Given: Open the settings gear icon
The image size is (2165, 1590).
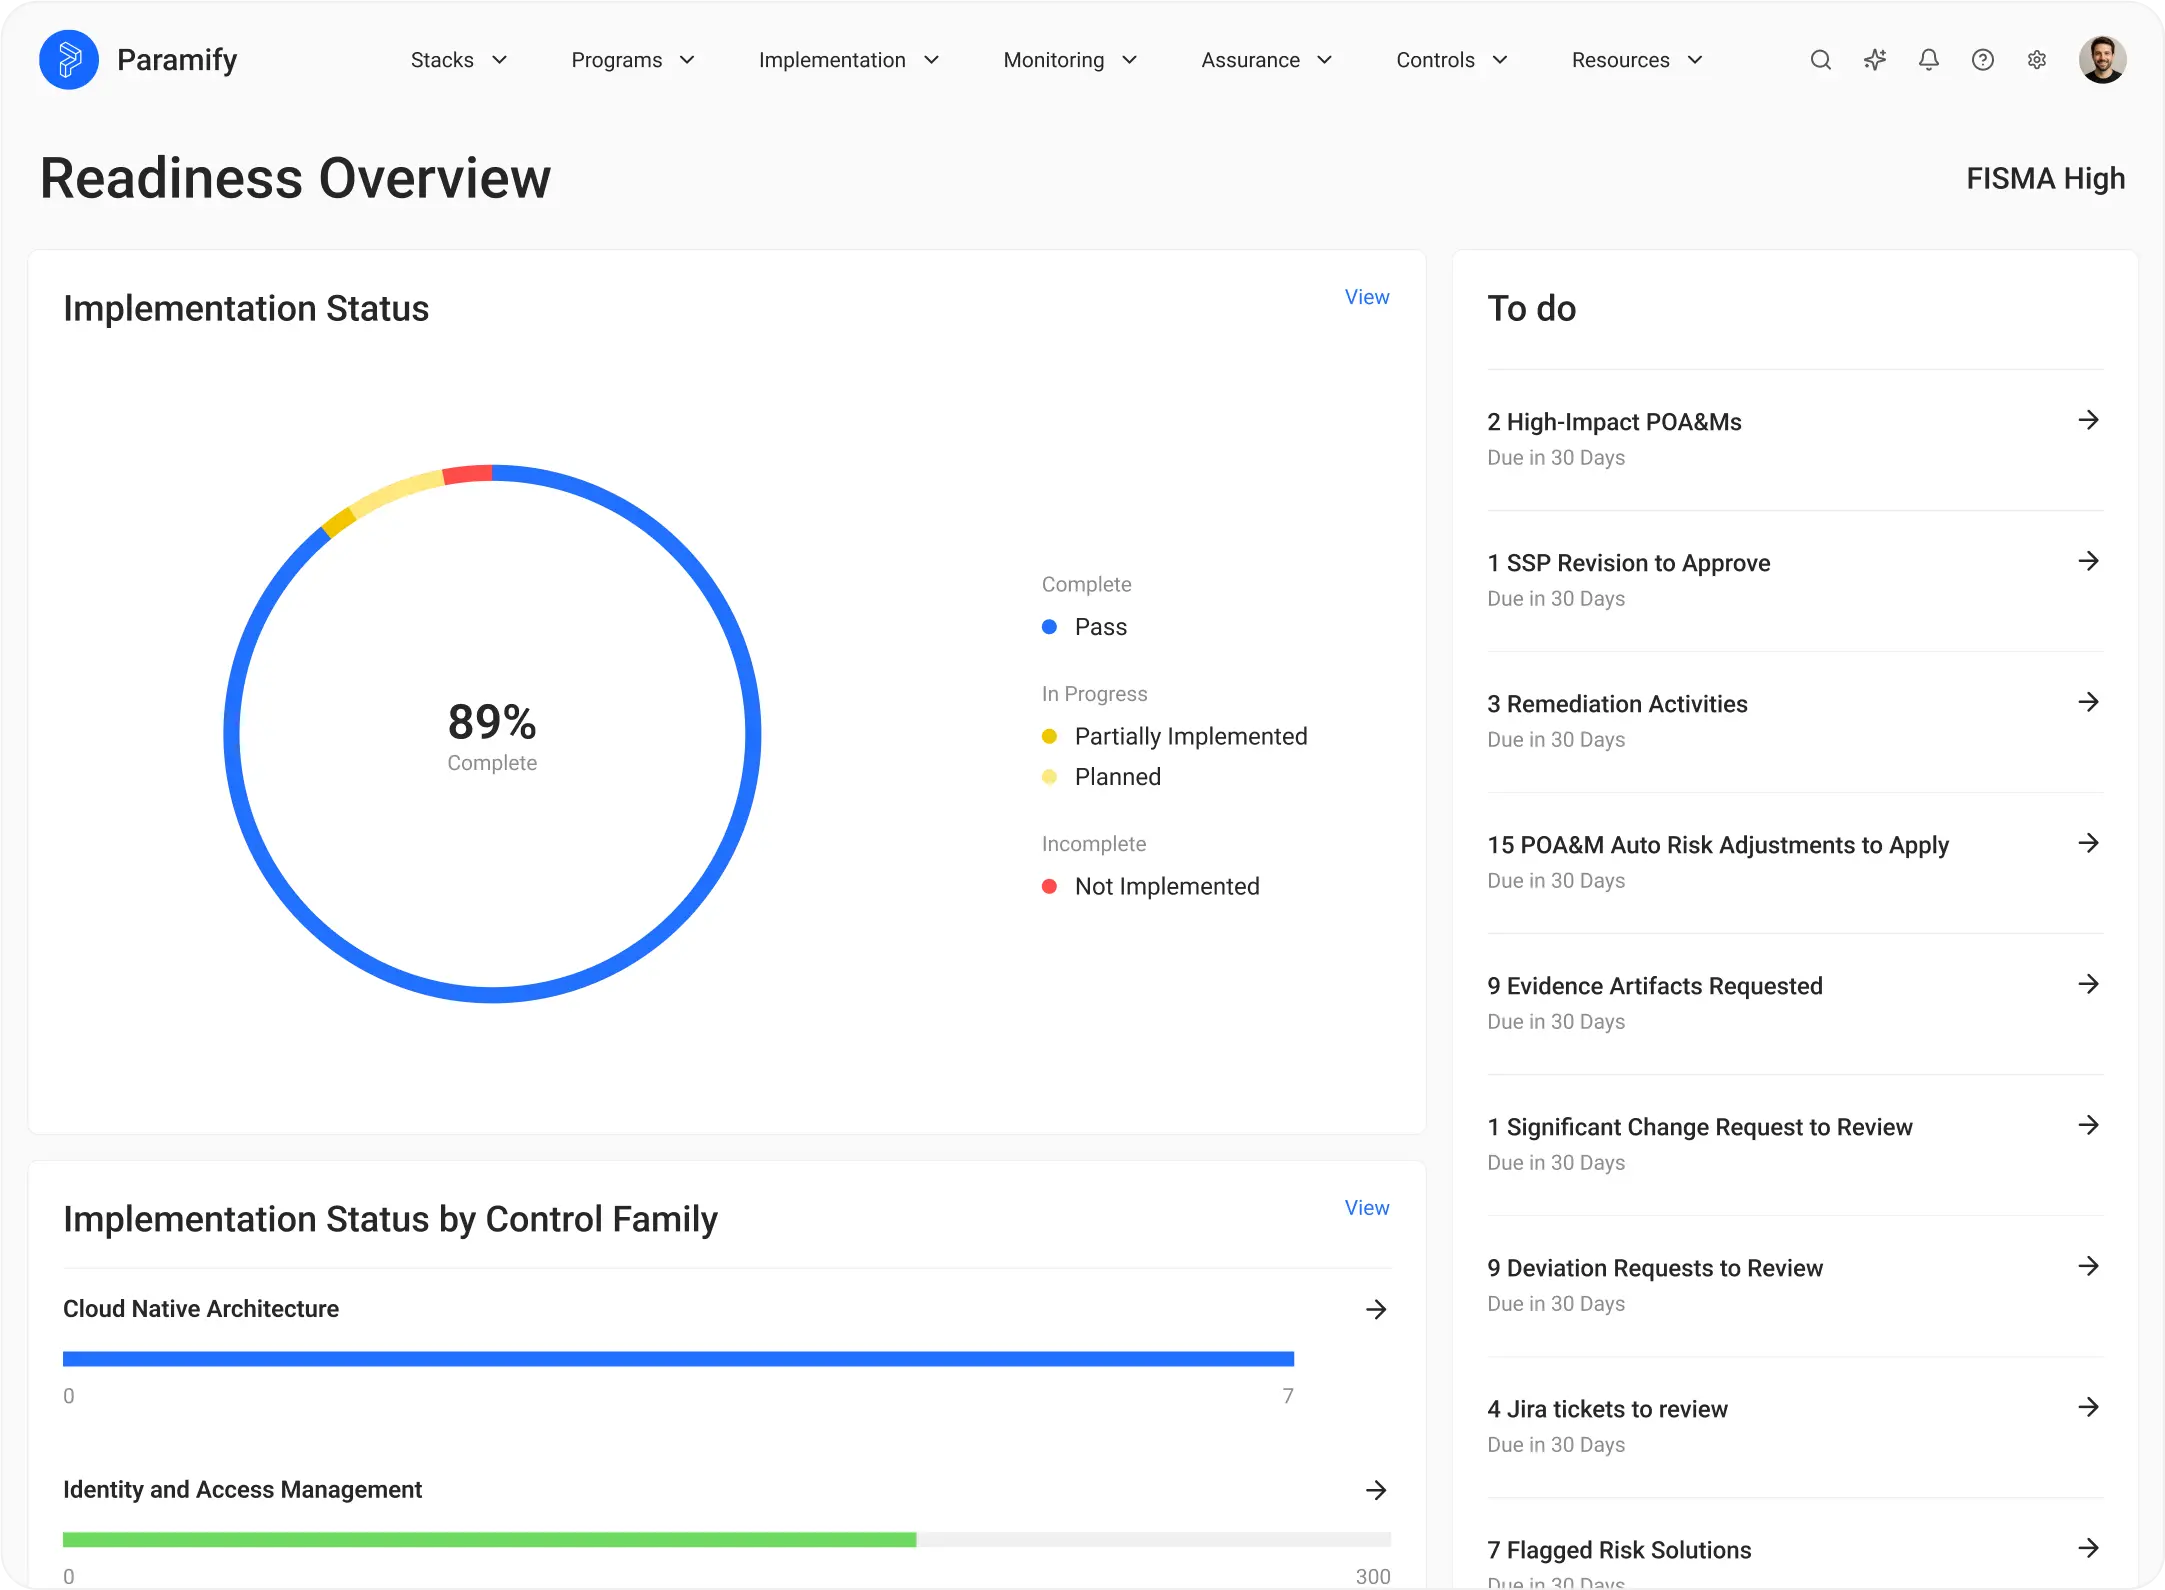Looking at the screenshot, I should coord(2037,60).
